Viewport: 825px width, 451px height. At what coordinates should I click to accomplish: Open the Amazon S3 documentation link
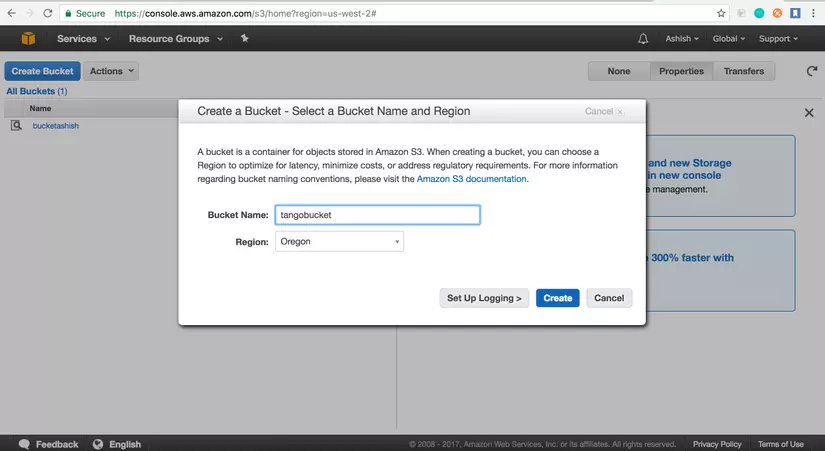coord(471,179)
